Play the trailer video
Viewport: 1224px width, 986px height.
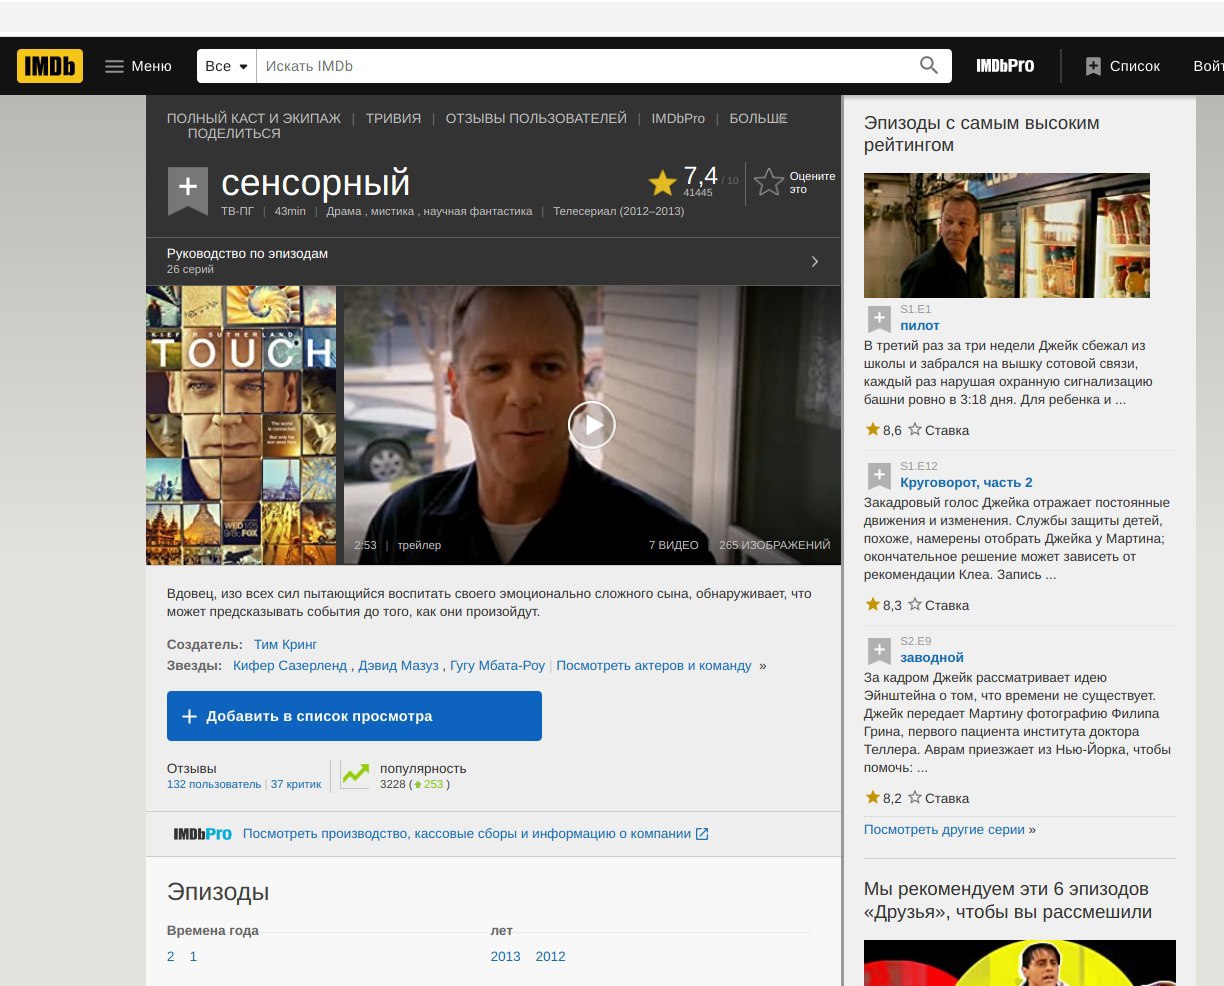[592, 425]
